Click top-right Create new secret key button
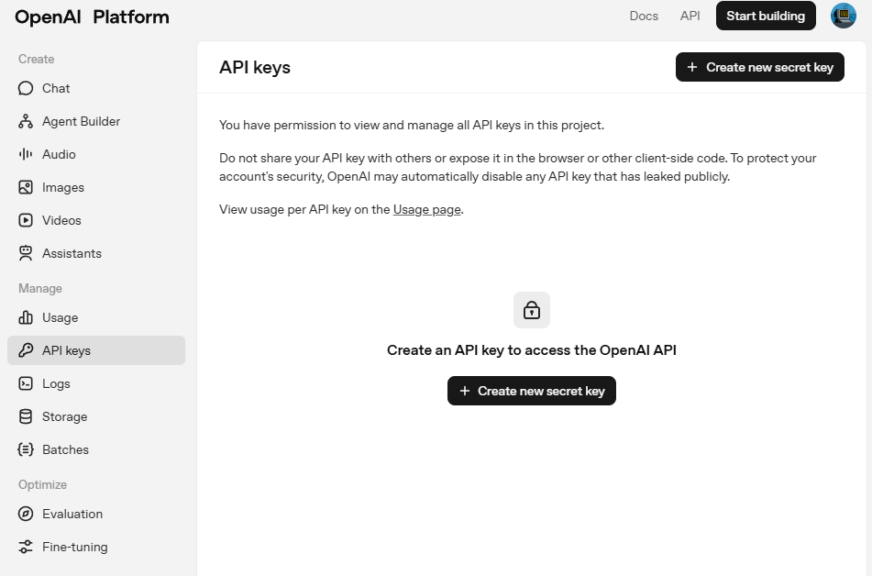The width and height of the screenshot is (872, 576). click(x=760, y=67)
